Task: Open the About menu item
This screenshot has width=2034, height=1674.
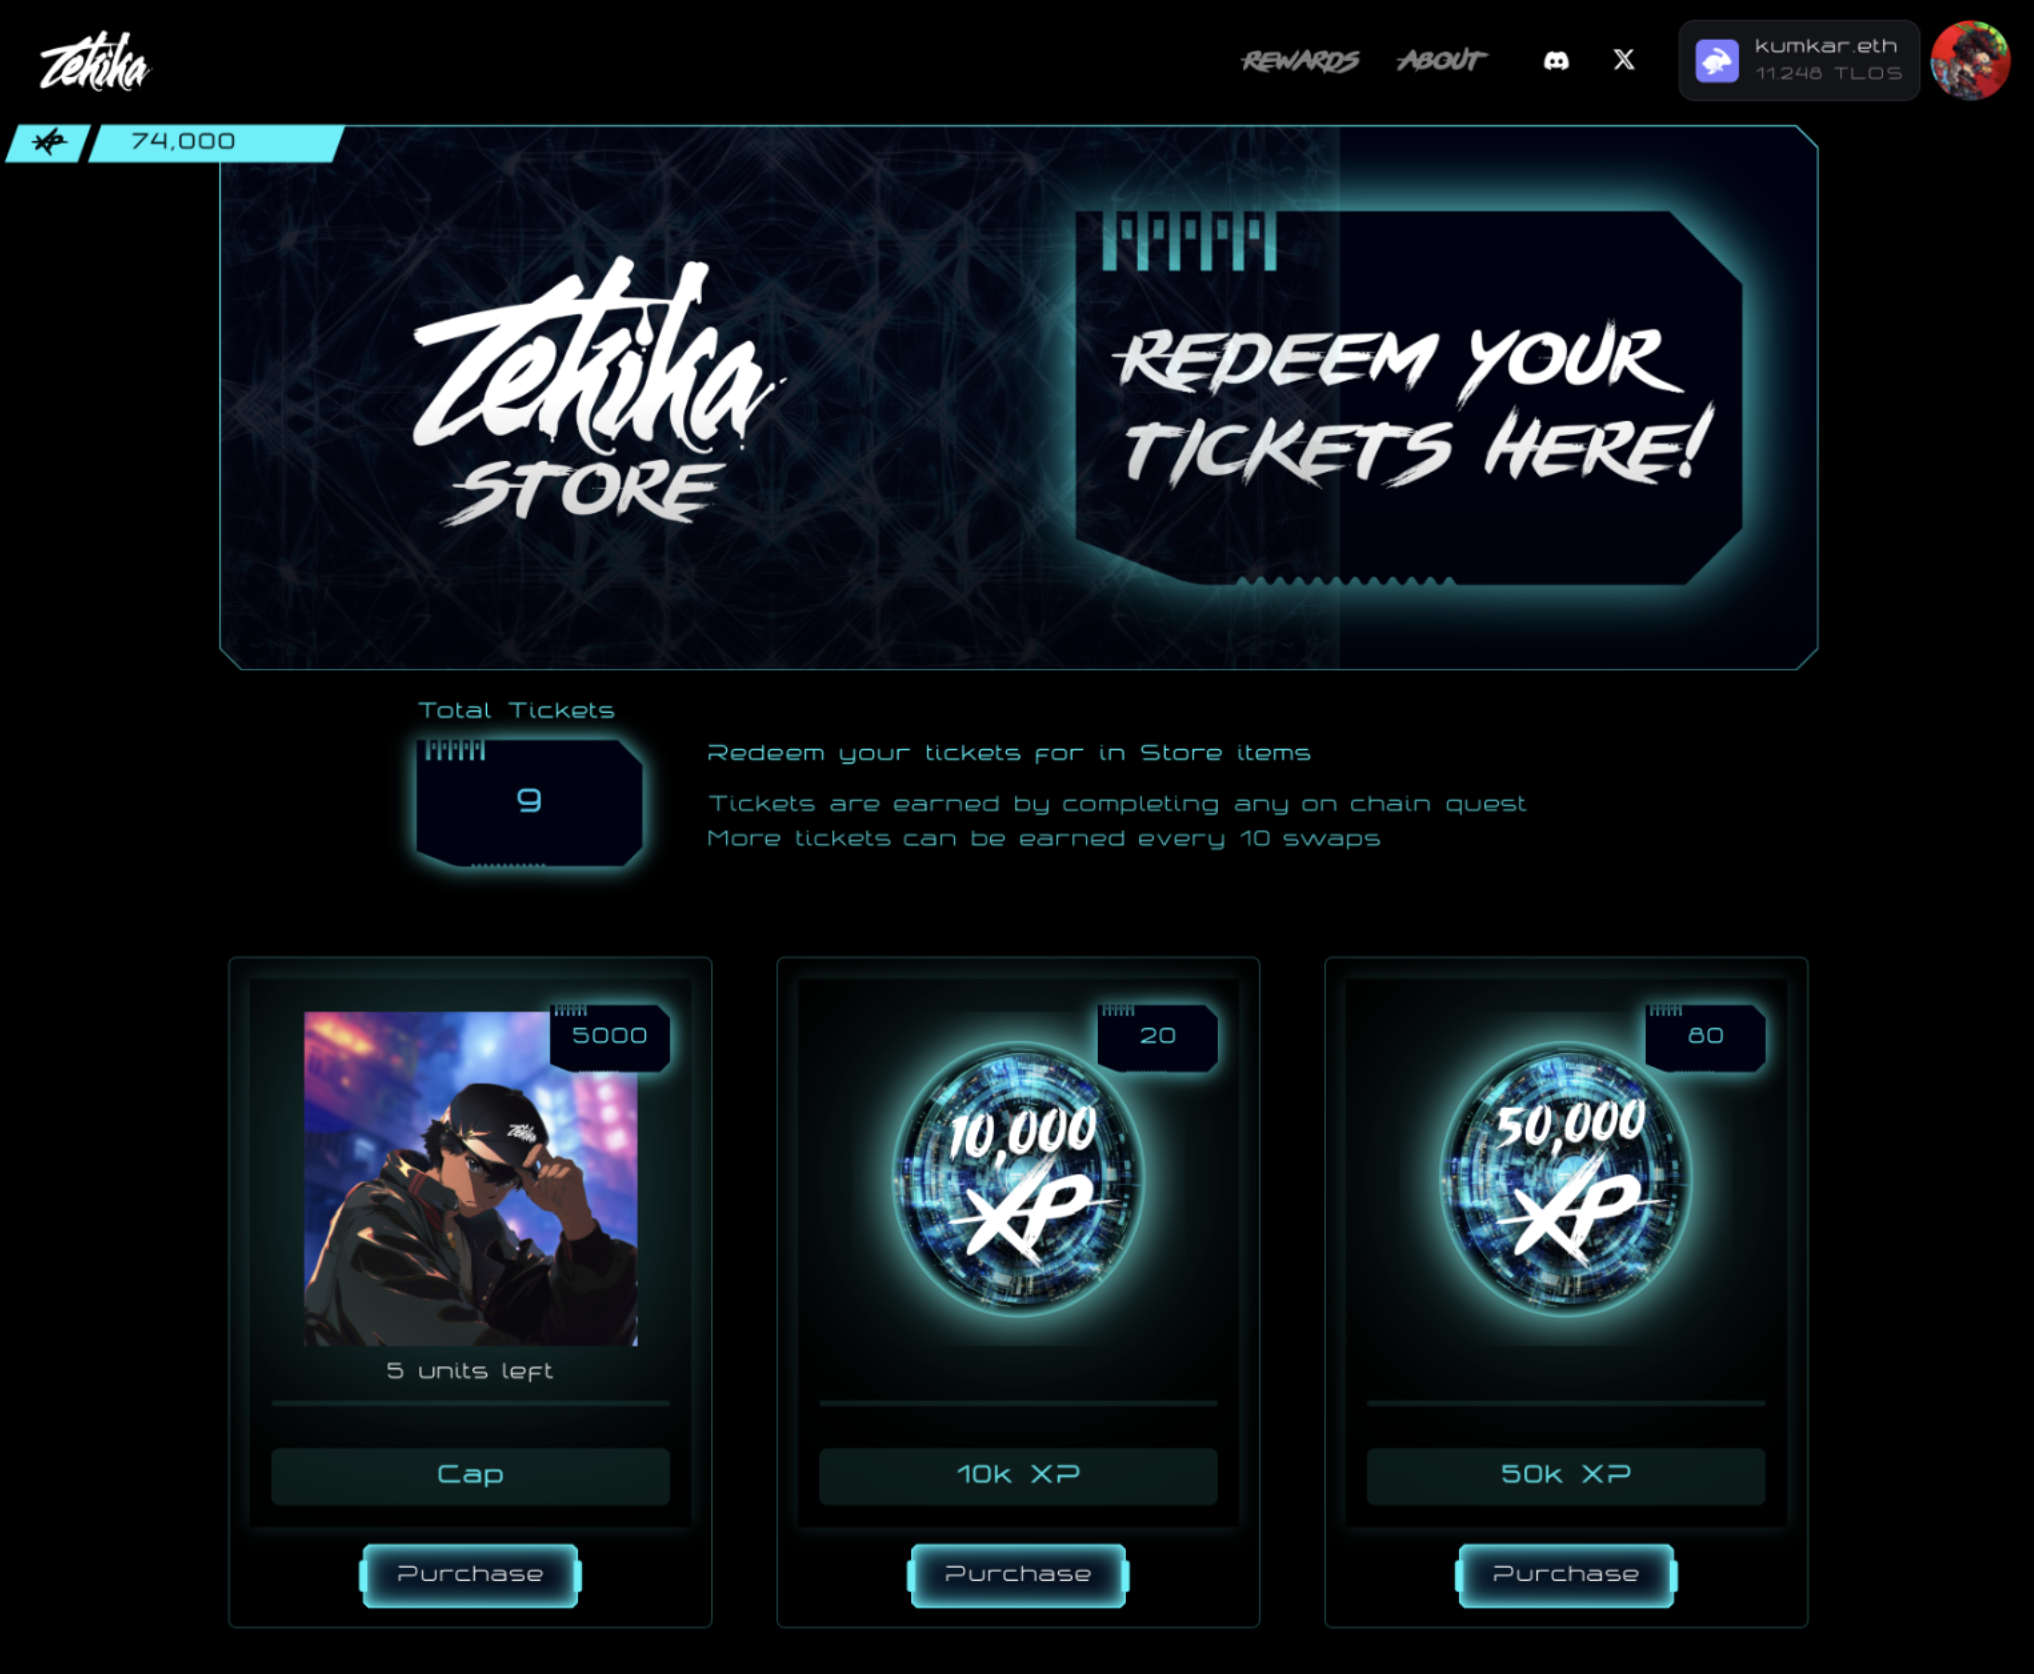Action: tap(1441, 61)
